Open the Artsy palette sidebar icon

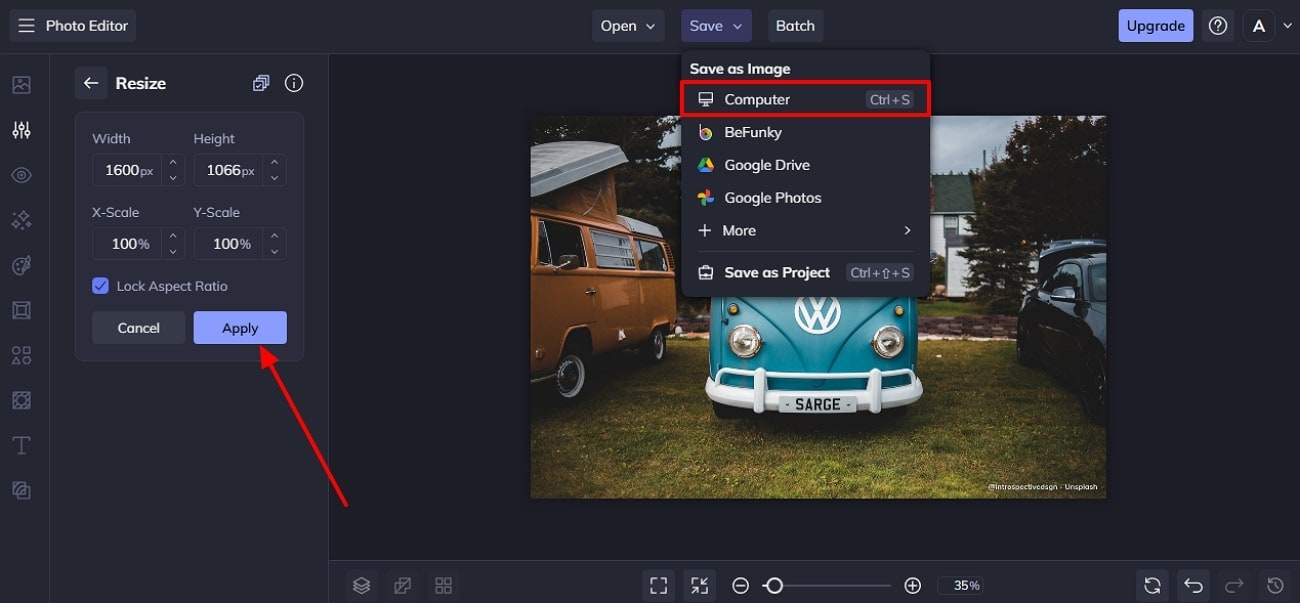click(x=21, y=265)
